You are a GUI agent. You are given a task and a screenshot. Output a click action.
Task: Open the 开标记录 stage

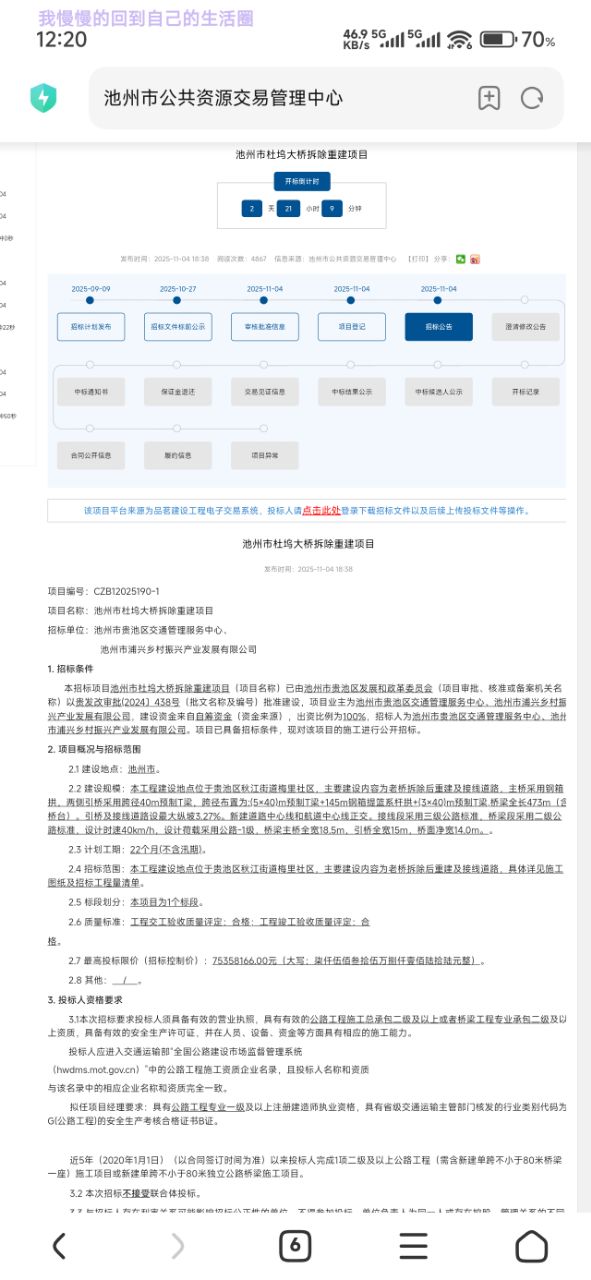click(x=525, y=392)
